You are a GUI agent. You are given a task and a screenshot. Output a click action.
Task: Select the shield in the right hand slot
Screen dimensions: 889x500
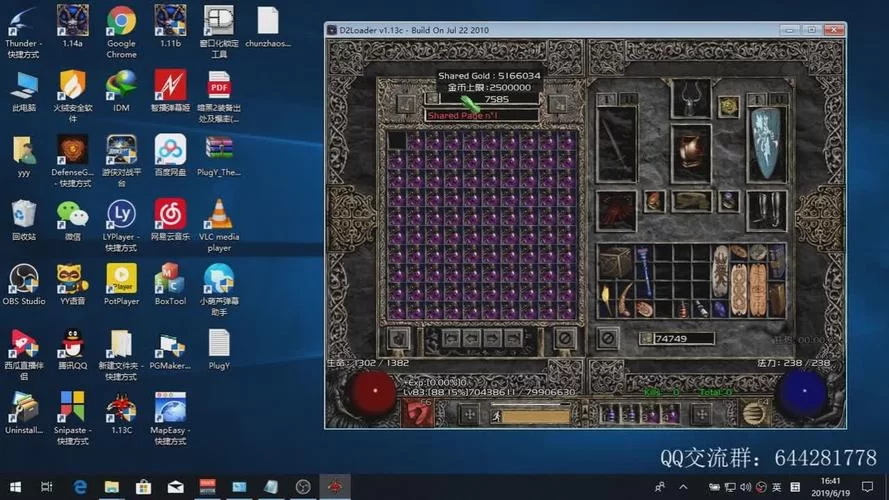pos(766,143)
